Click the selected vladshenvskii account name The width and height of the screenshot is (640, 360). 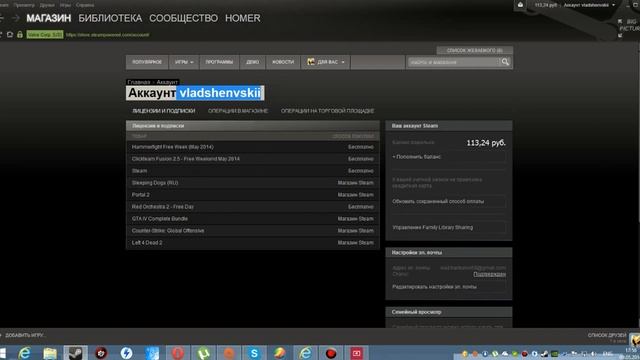(x=220, y=93)
